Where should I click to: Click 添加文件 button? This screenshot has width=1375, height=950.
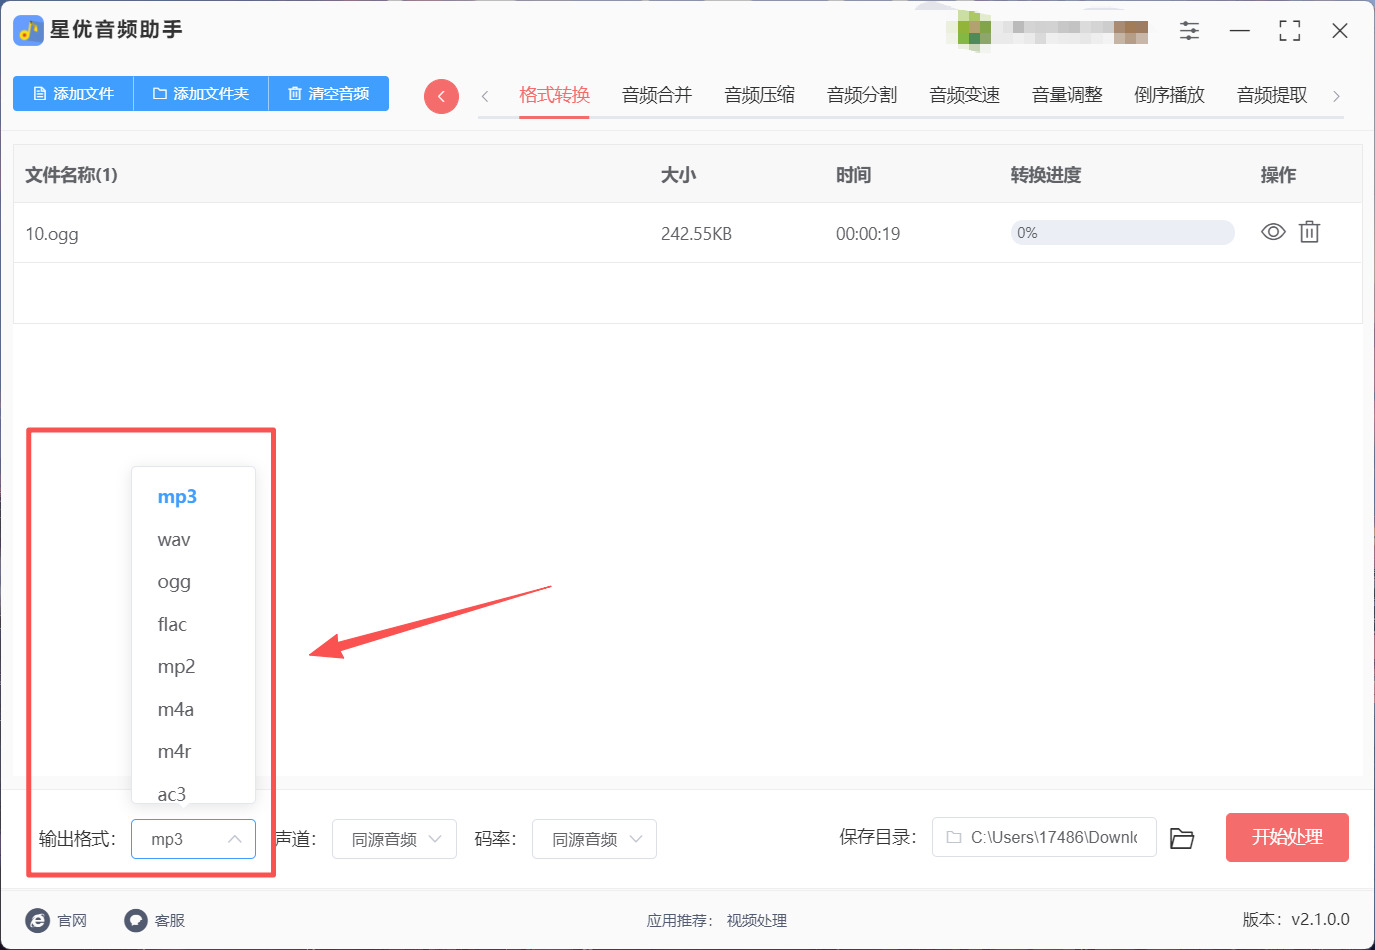click(73, 93)
